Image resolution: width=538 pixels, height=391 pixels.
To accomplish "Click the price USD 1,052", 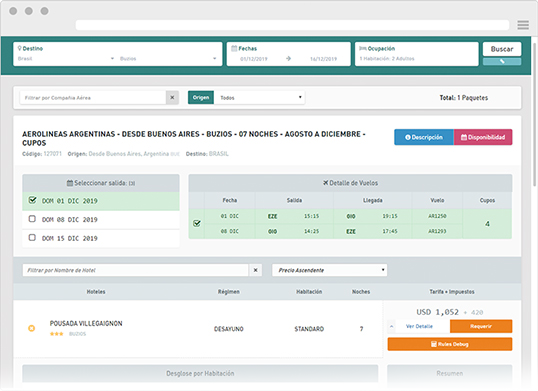I will pos(437,312).
